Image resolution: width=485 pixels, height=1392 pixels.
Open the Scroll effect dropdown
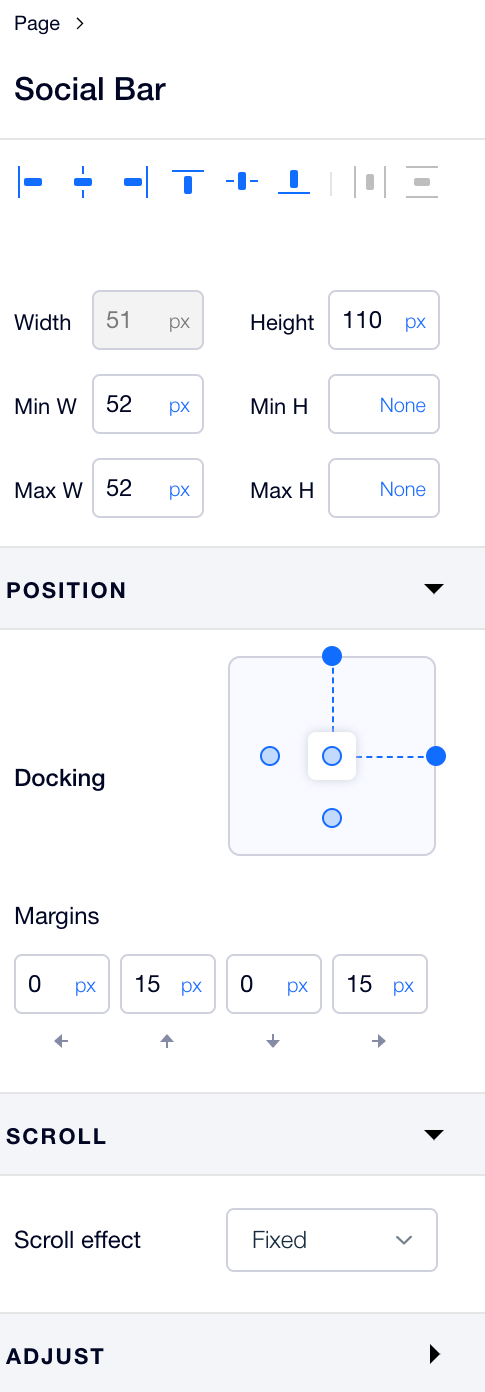pyautogui.click(x=332, y=1240)
